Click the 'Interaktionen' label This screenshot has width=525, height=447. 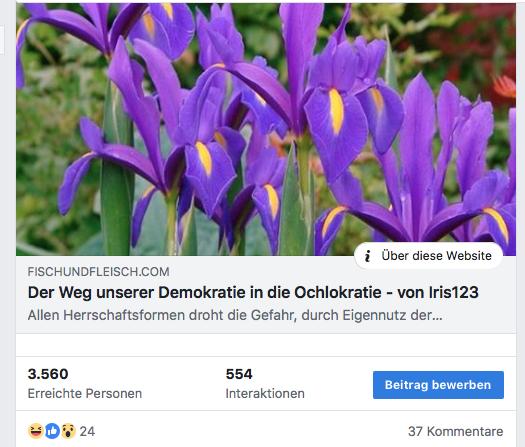click(x=265, y=393)
